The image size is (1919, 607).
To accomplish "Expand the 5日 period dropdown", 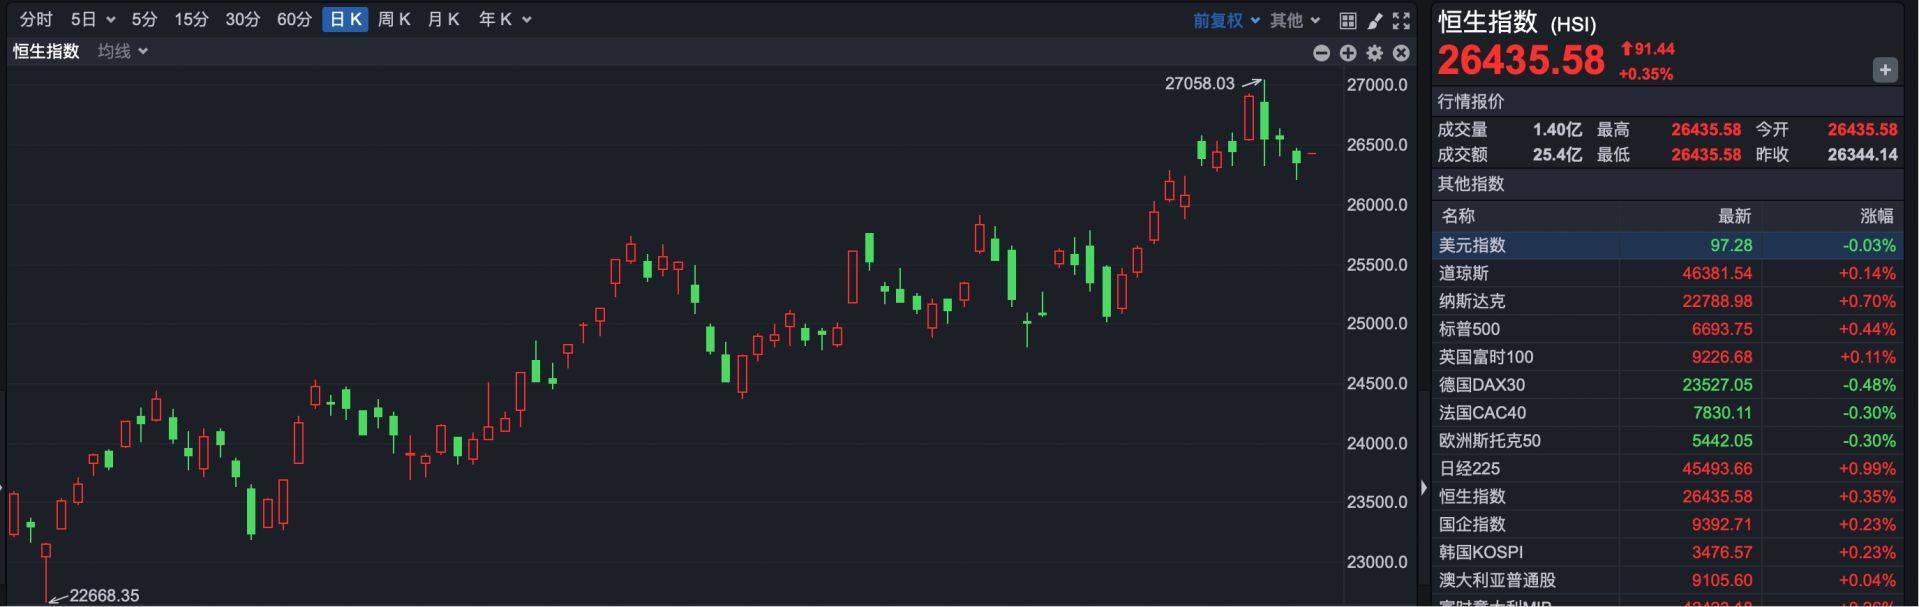I will click(x=93, y=19).
